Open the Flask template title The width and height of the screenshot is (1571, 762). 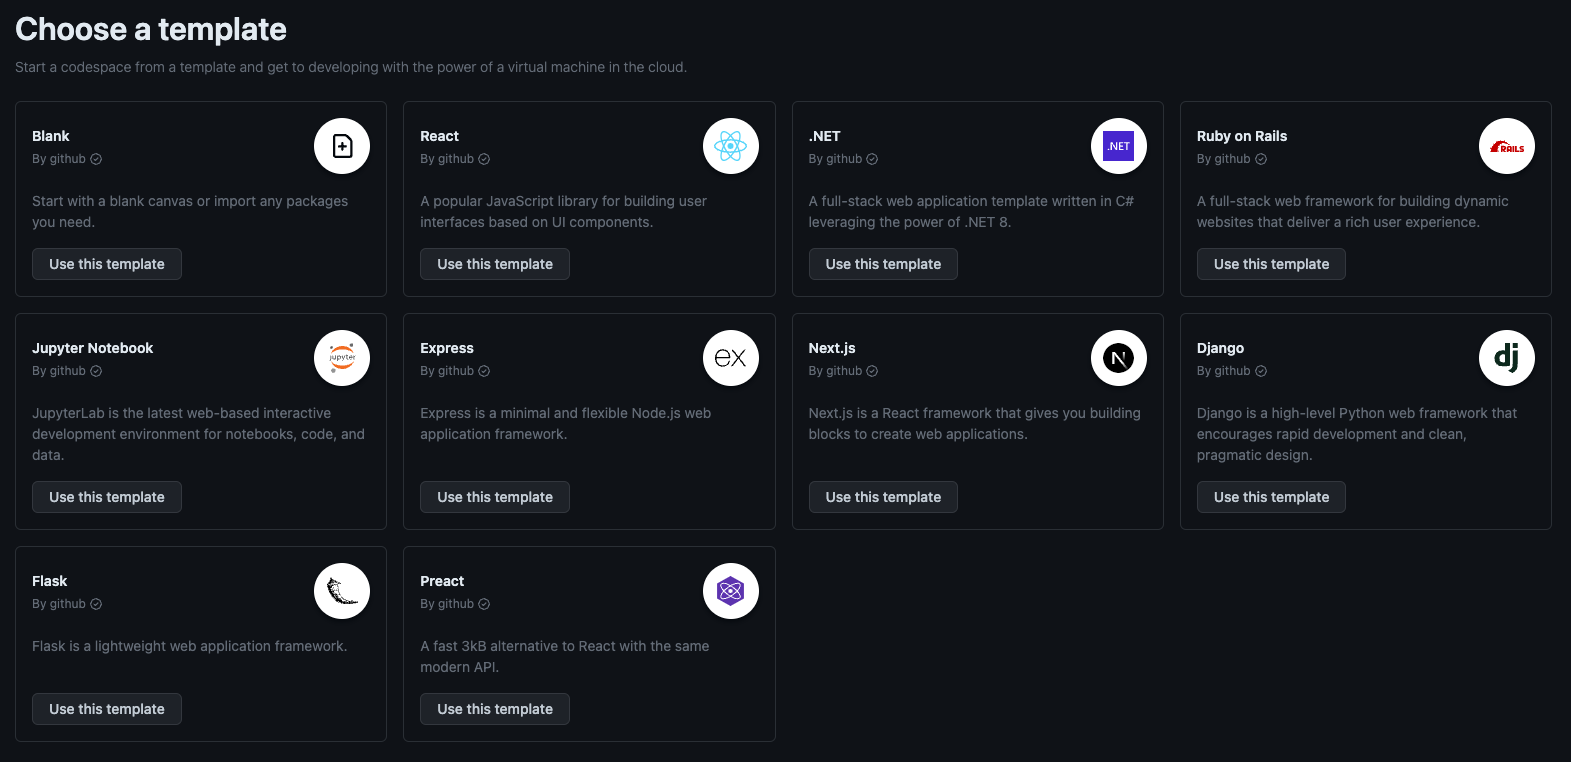click(50, 581)
